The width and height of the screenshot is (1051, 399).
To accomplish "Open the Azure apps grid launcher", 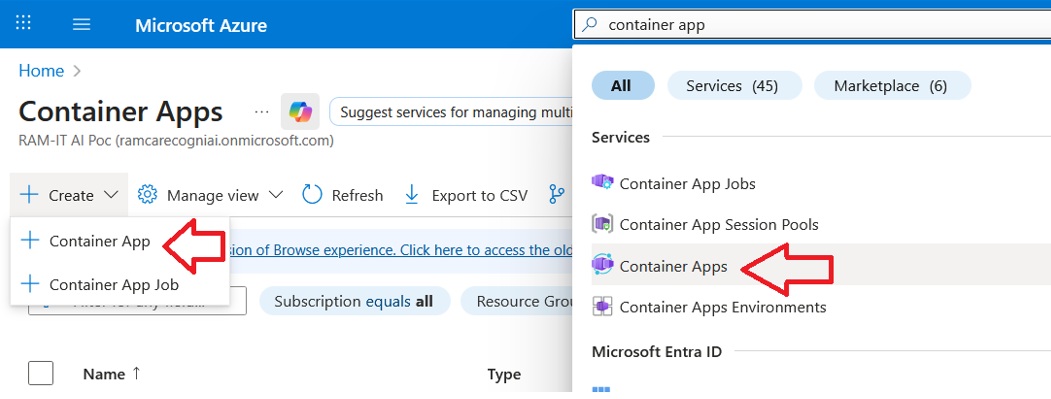I will click(x=23, y=24).
